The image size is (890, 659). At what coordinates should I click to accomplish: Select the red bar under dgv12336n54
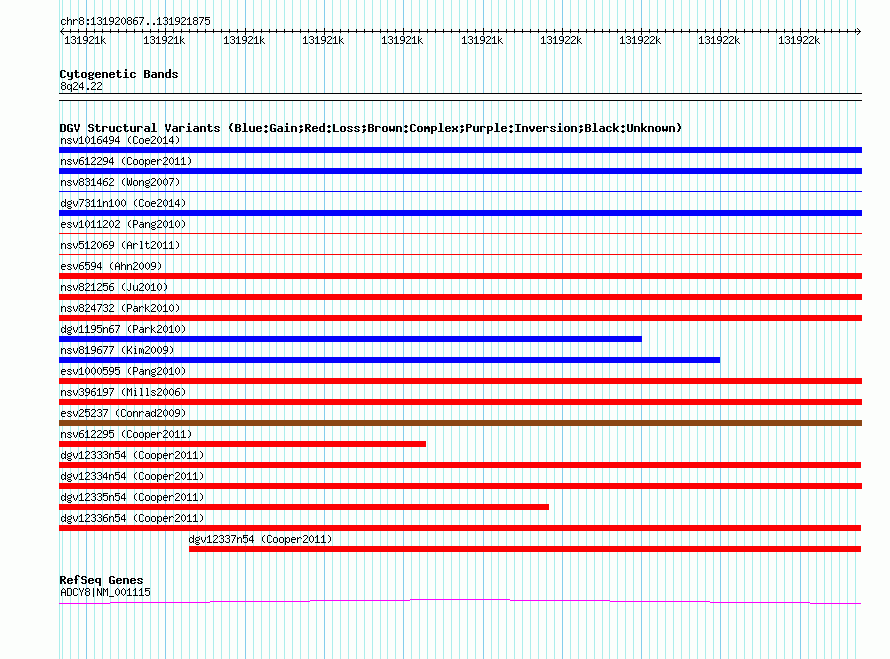[x=460, y=528]
